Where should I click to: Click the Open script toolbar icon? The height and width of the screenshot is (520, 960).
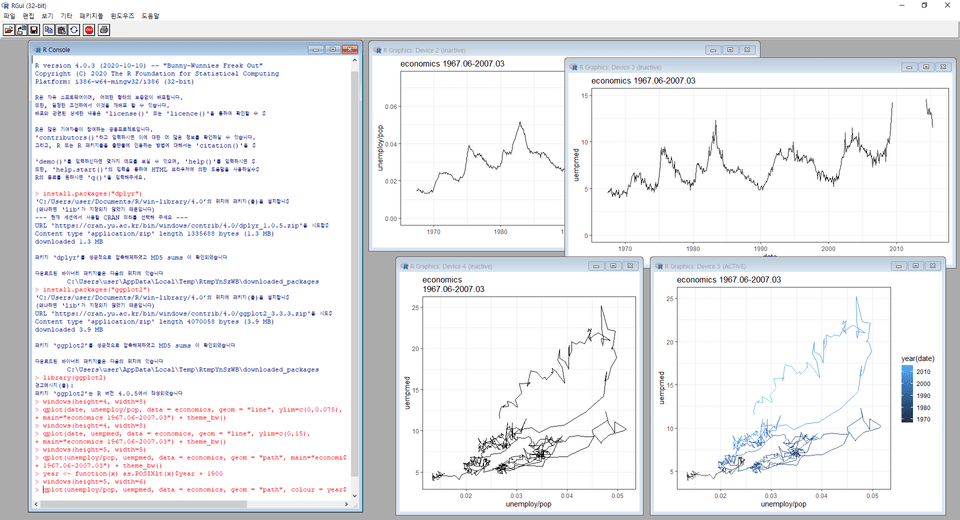click(x=9, y=30)
